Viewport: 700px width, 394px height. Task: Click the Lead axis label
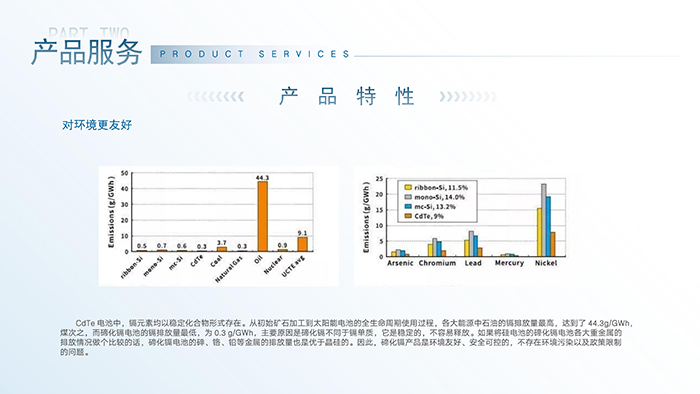(473, 263)
